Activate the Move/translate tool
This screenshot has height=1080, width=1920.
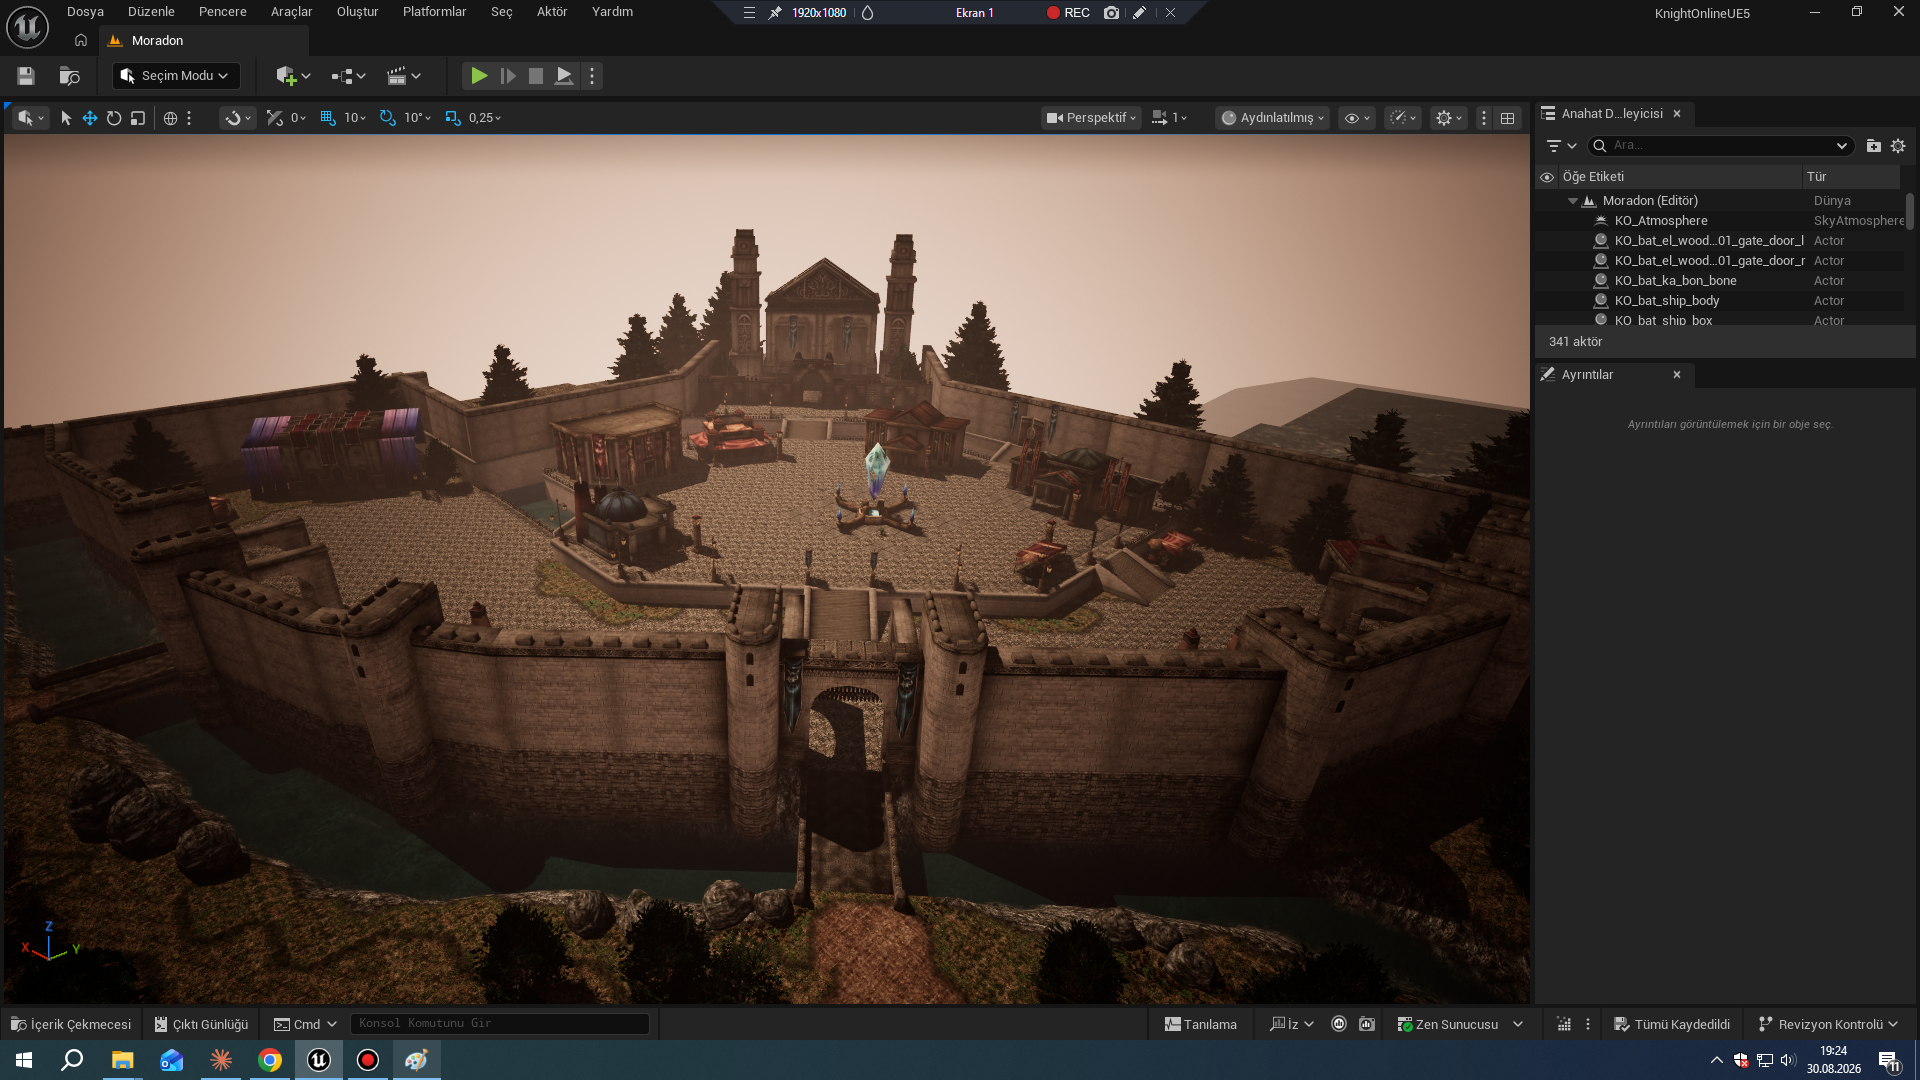click(90, 118)
